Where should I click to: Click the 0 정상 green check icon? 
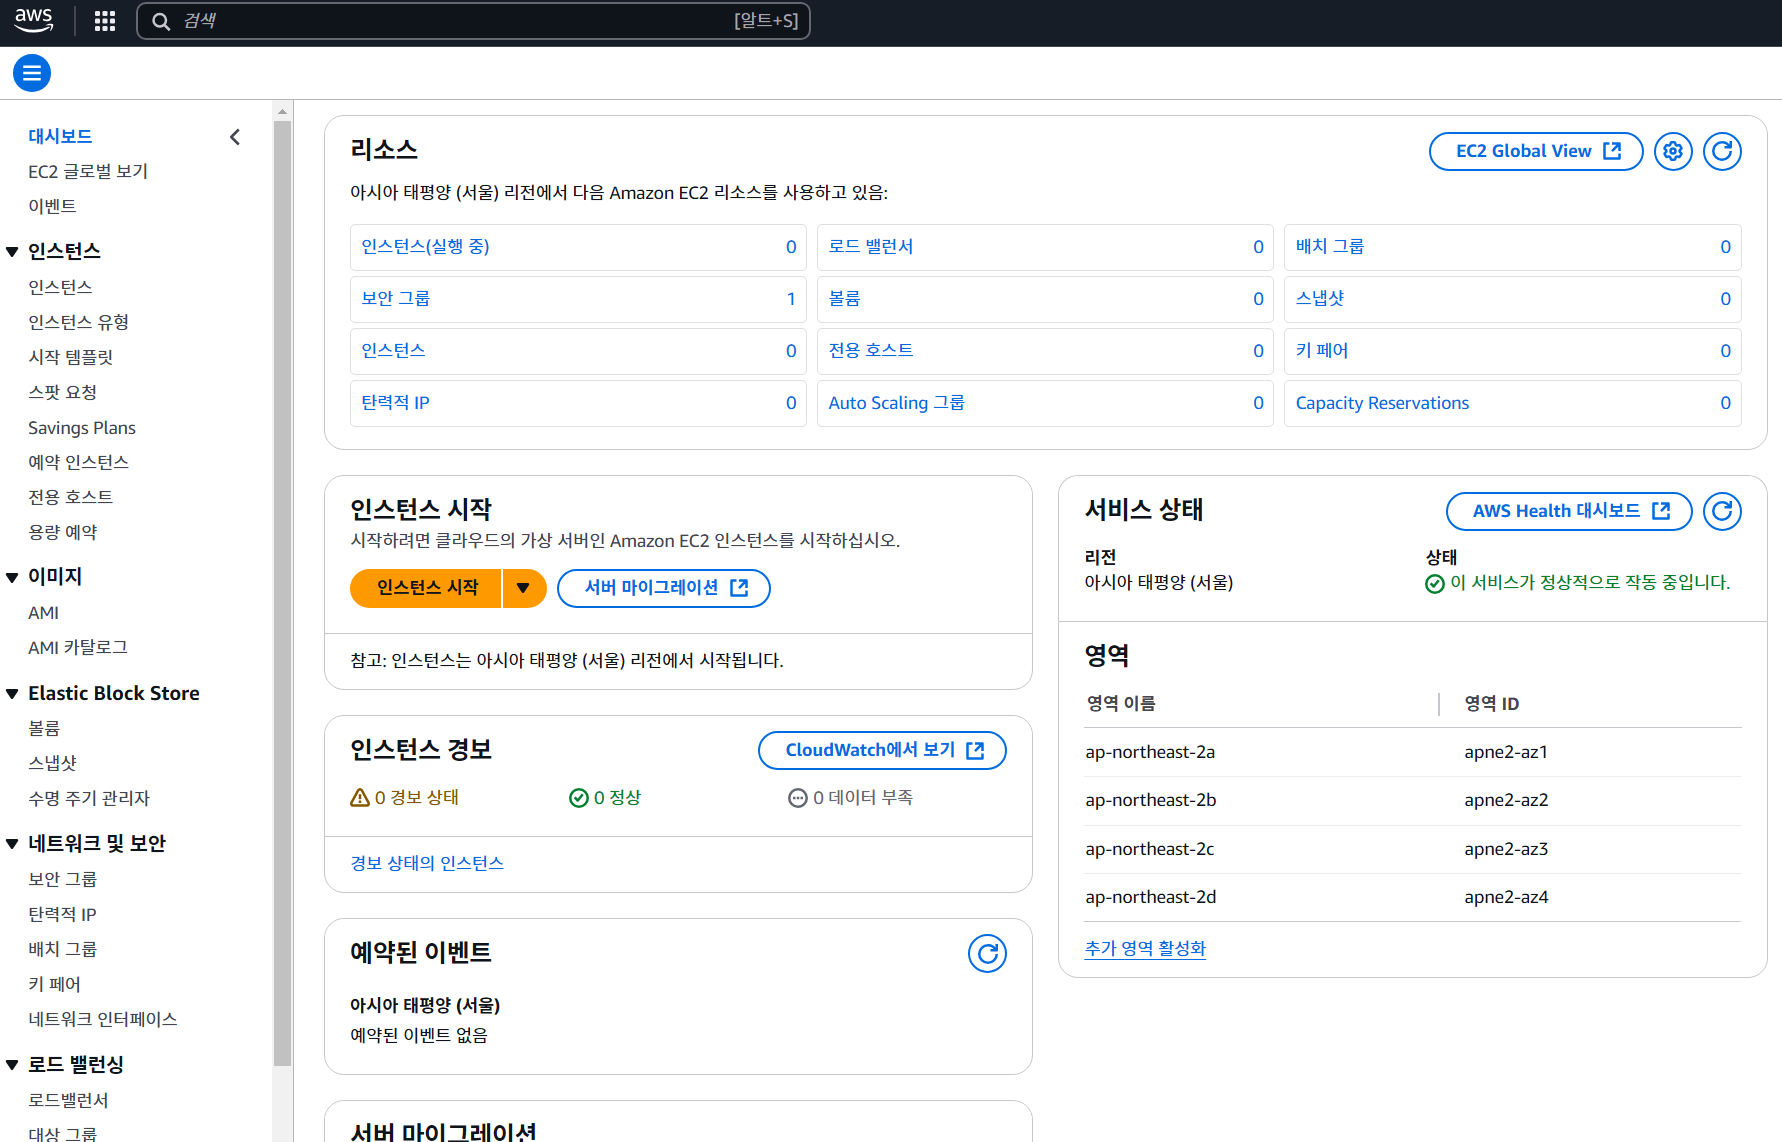579,797
